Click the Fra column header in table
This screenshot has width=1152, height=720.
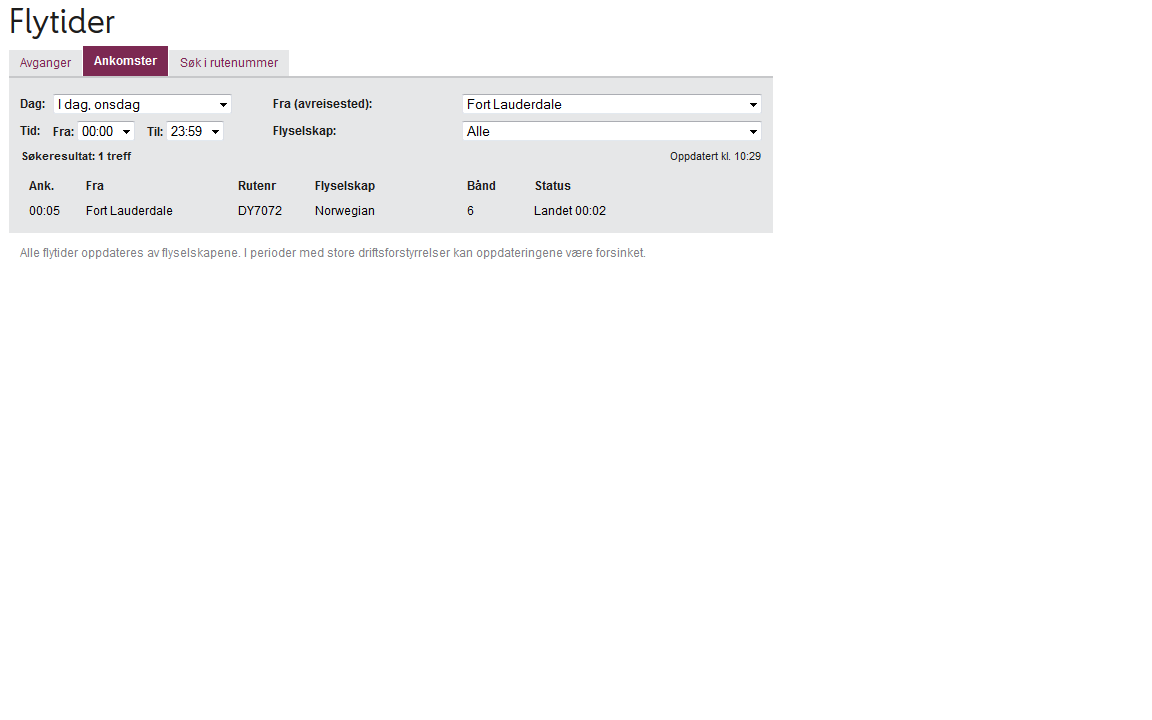(x=95, y=186)
